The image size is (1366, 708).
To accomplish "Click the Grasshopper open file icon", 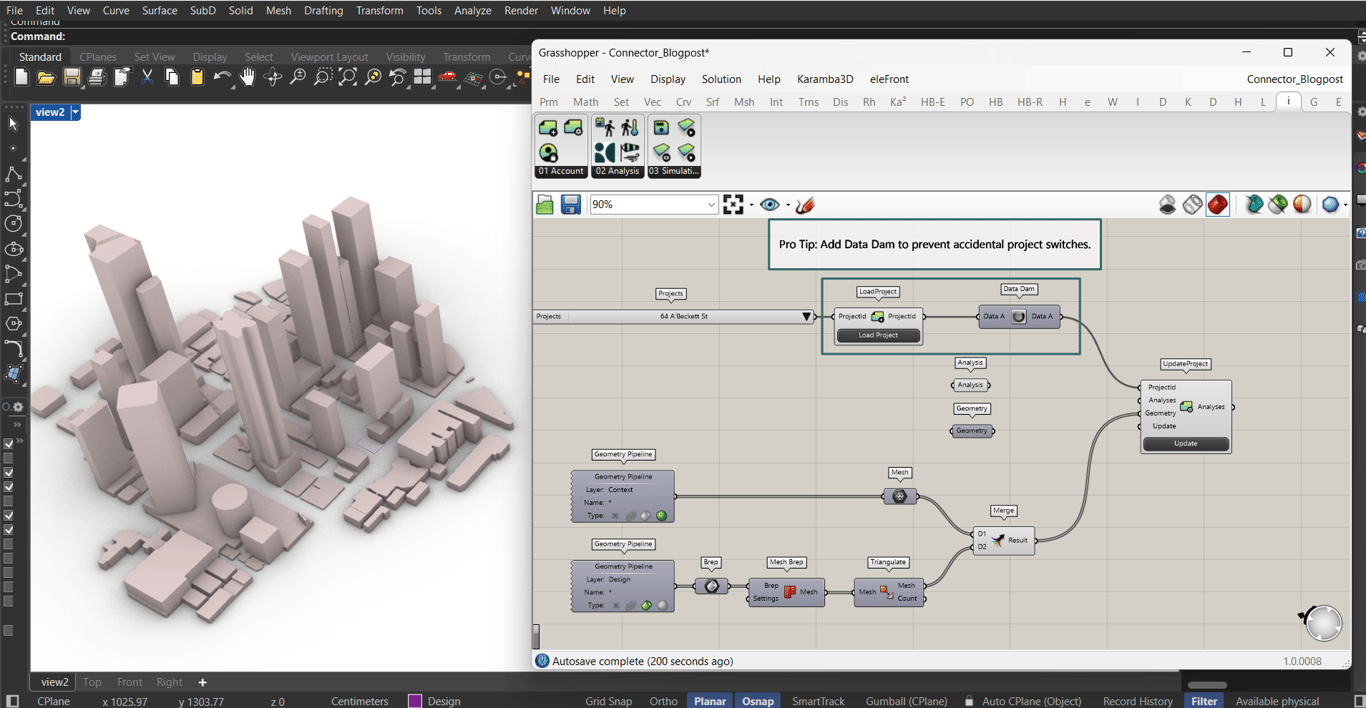I will (545, 205).
